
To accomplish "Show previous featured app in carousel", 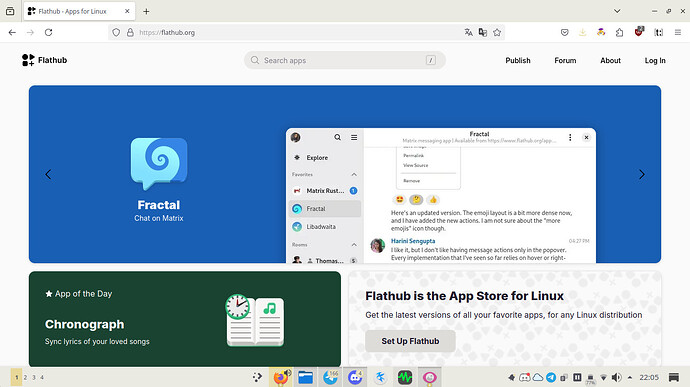I will 48,174.
